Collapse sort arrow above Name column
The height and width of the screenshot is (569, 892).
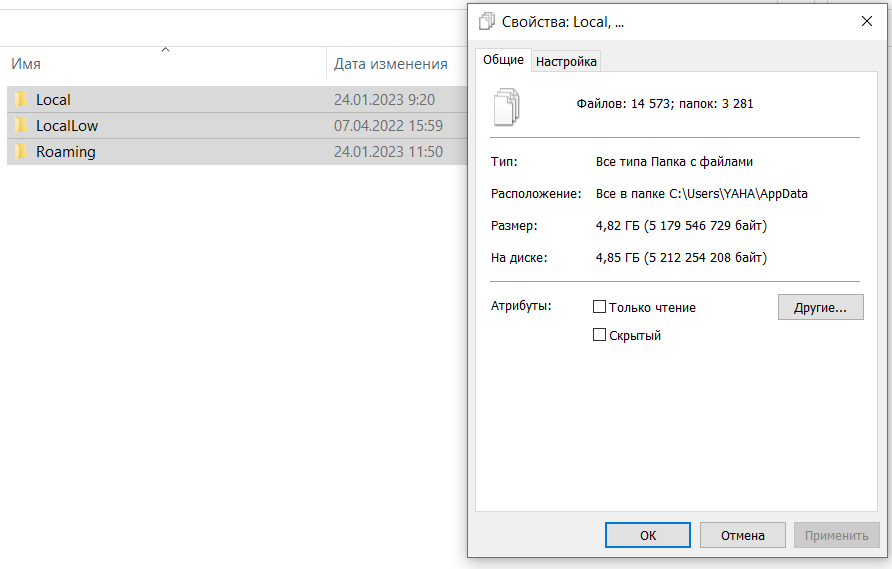166,49
